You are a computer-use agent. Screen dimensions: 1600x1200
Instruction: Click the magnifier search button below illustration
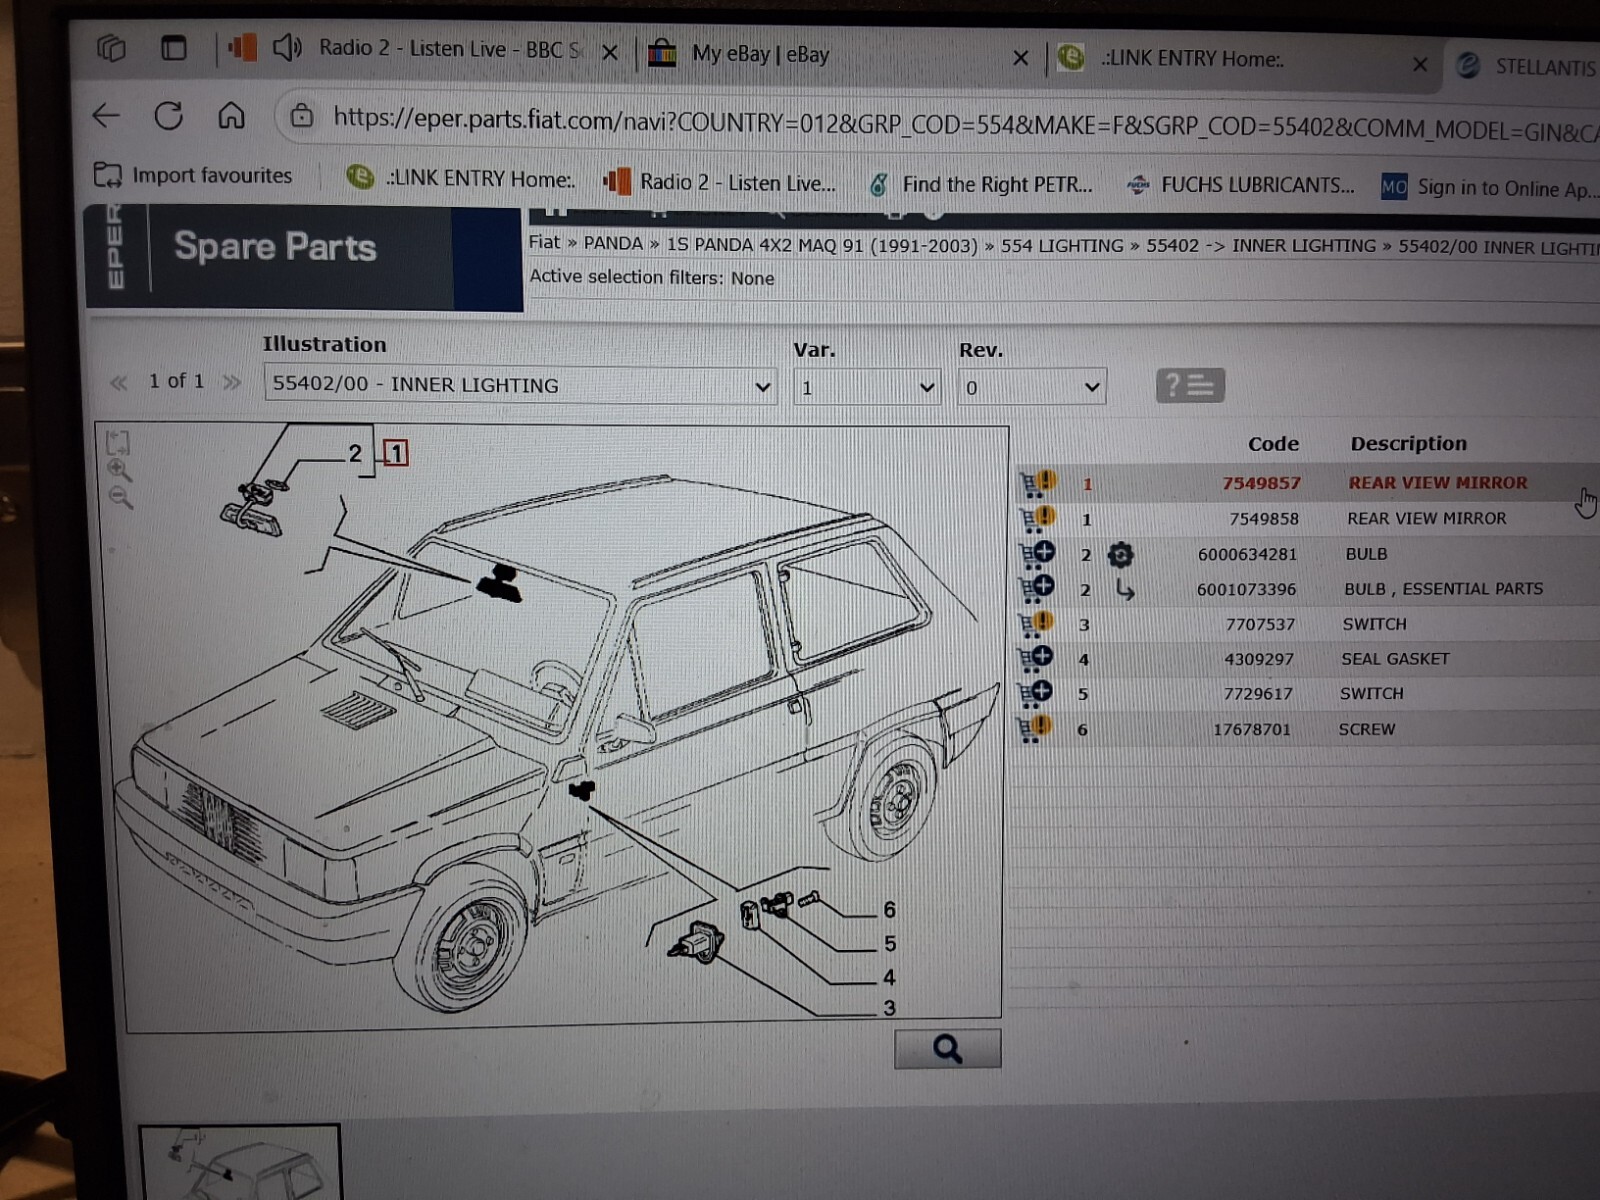tap(947, 1049)
